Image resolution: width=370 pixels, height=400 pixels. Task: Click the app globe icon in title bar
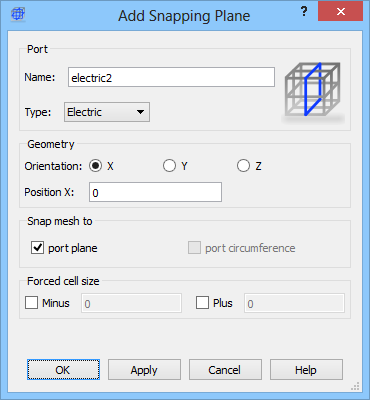[x=18, y=14]
